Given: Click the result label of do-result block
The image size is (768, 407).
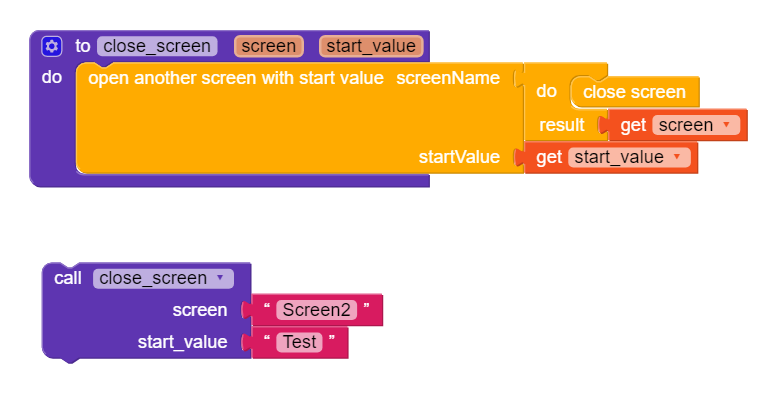Looking at the screenshot, I should [x=562, y=125].
